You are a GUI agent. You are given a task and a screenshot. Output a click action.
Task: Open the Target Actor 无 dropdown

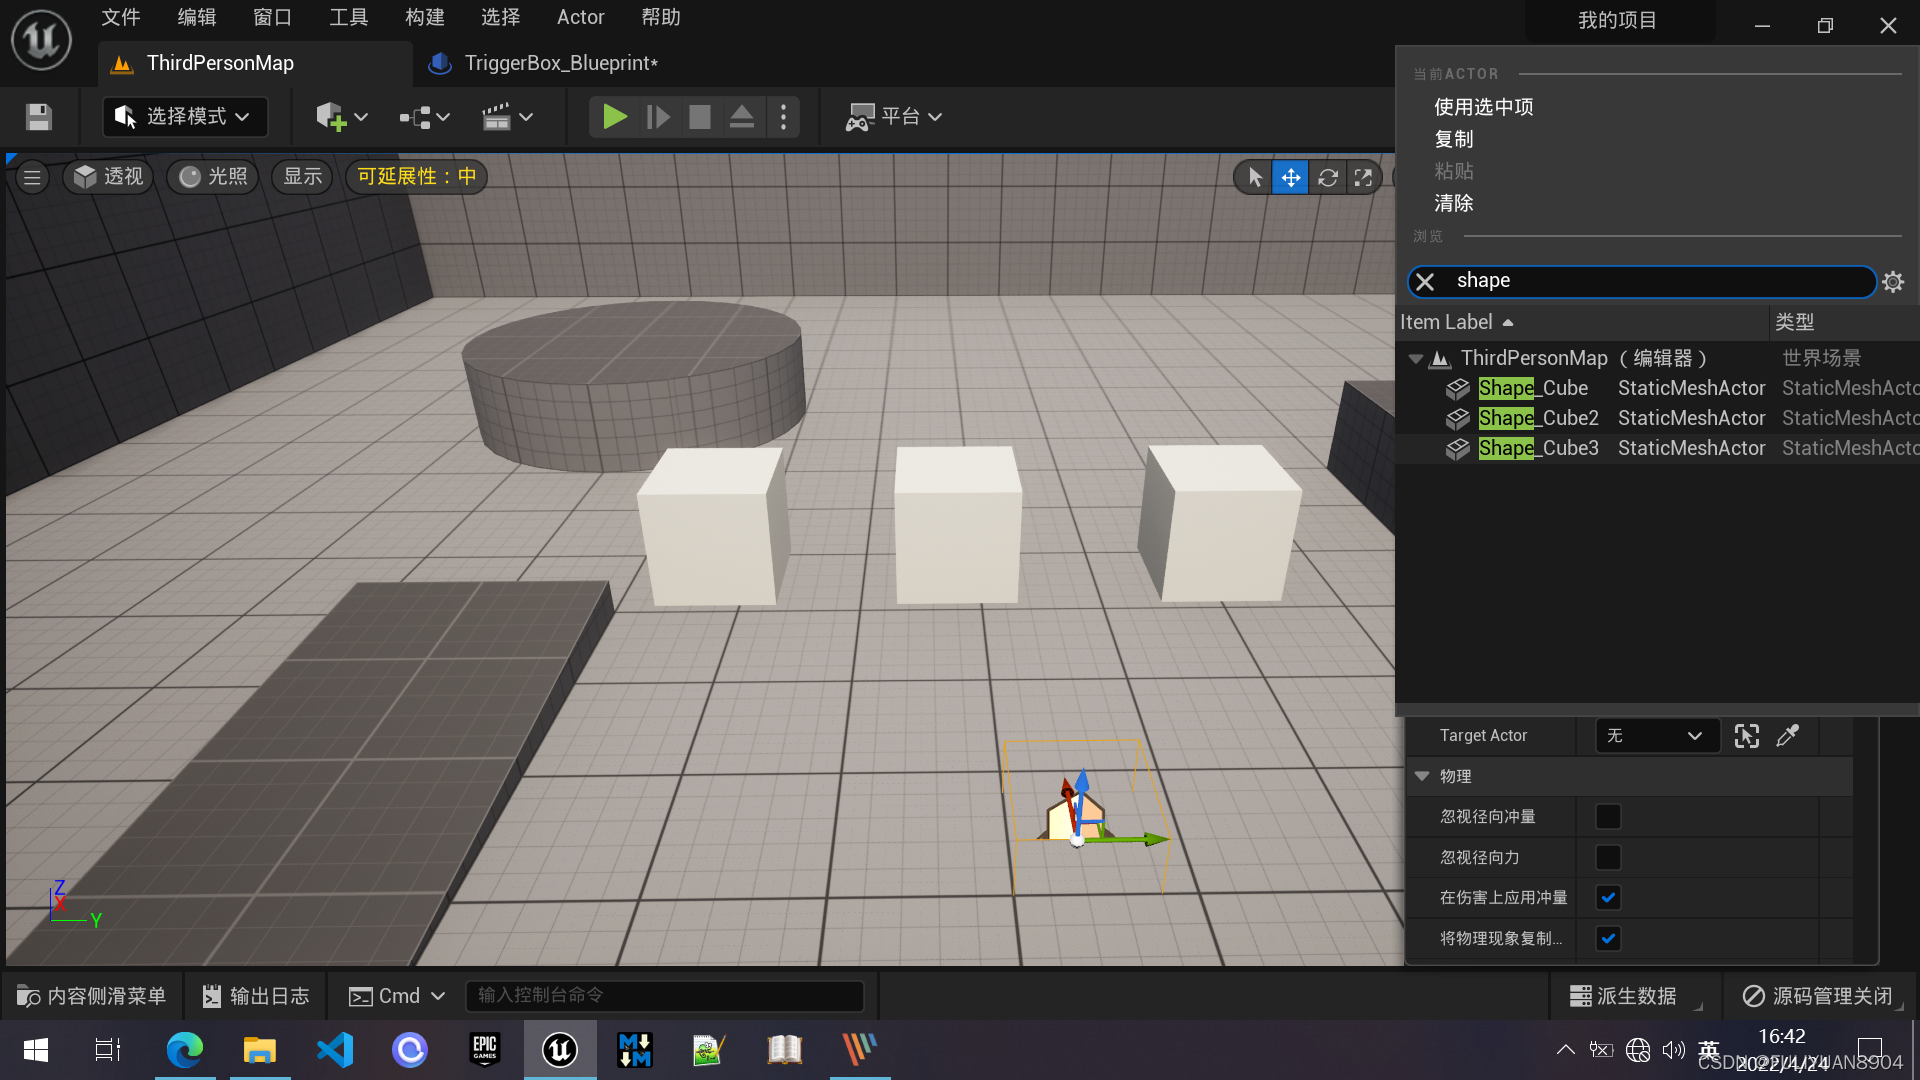(x=1655, y=736)
